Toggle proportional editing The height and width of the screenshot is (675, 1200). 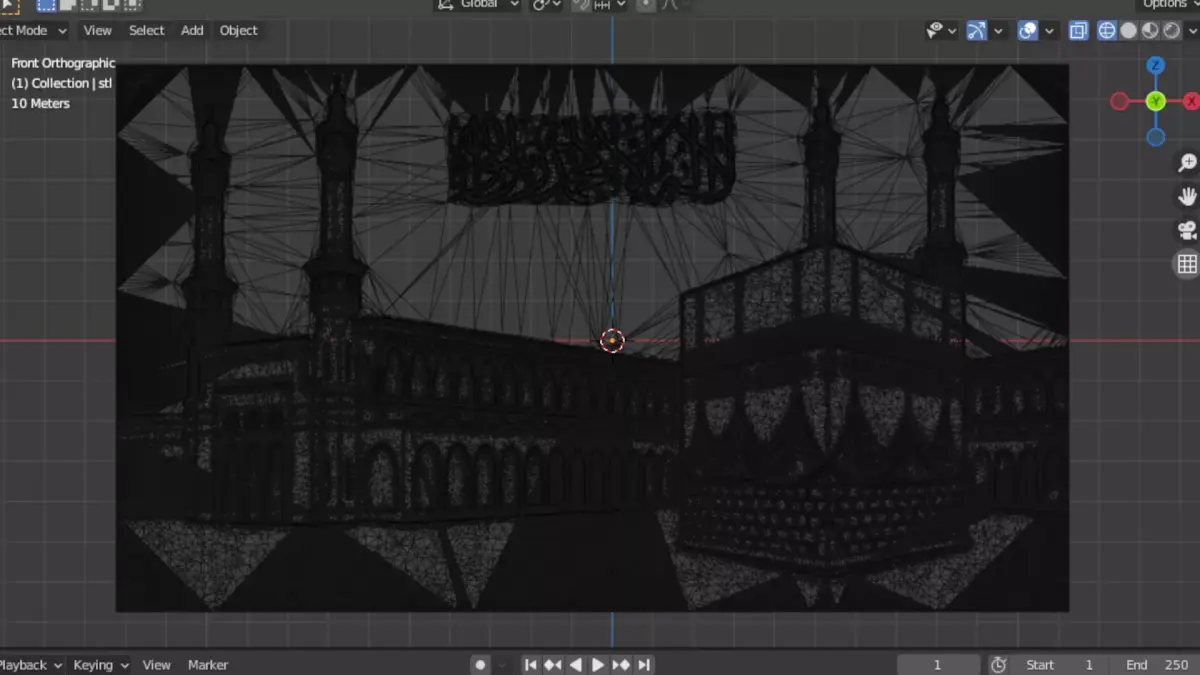[646, 4]
